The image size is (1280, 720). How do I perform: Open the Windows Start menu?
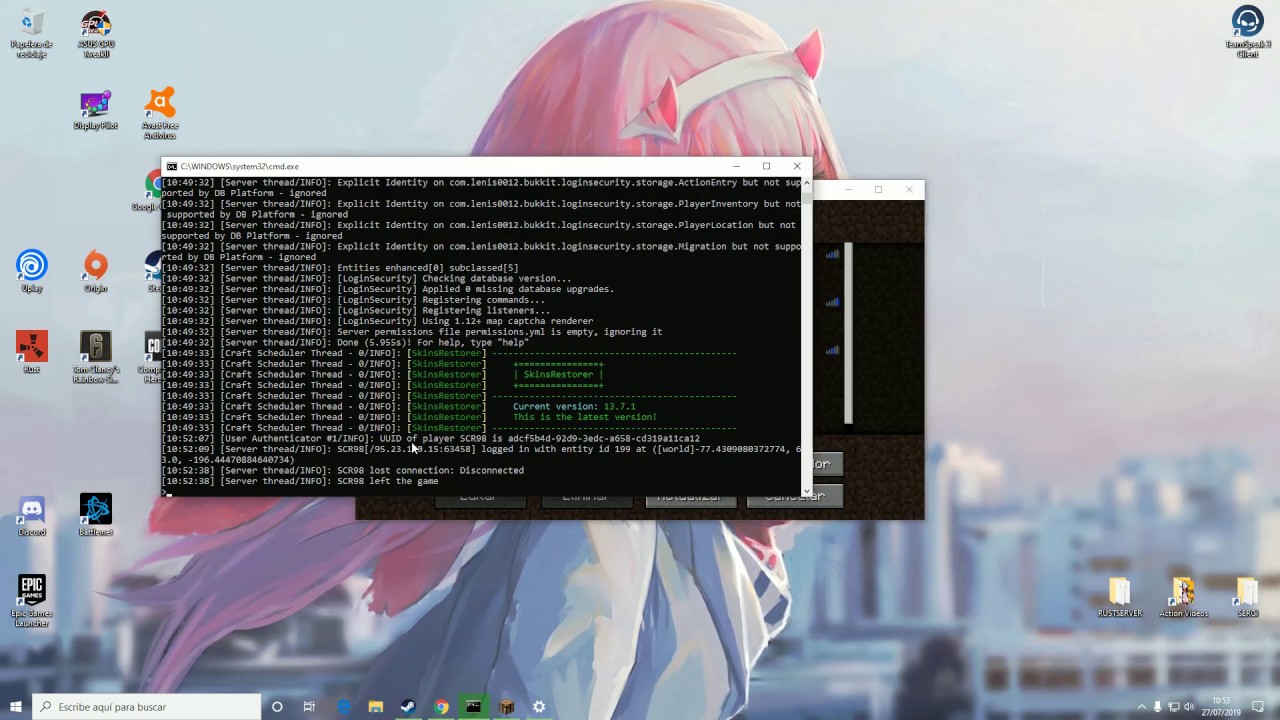click(16, 707)
